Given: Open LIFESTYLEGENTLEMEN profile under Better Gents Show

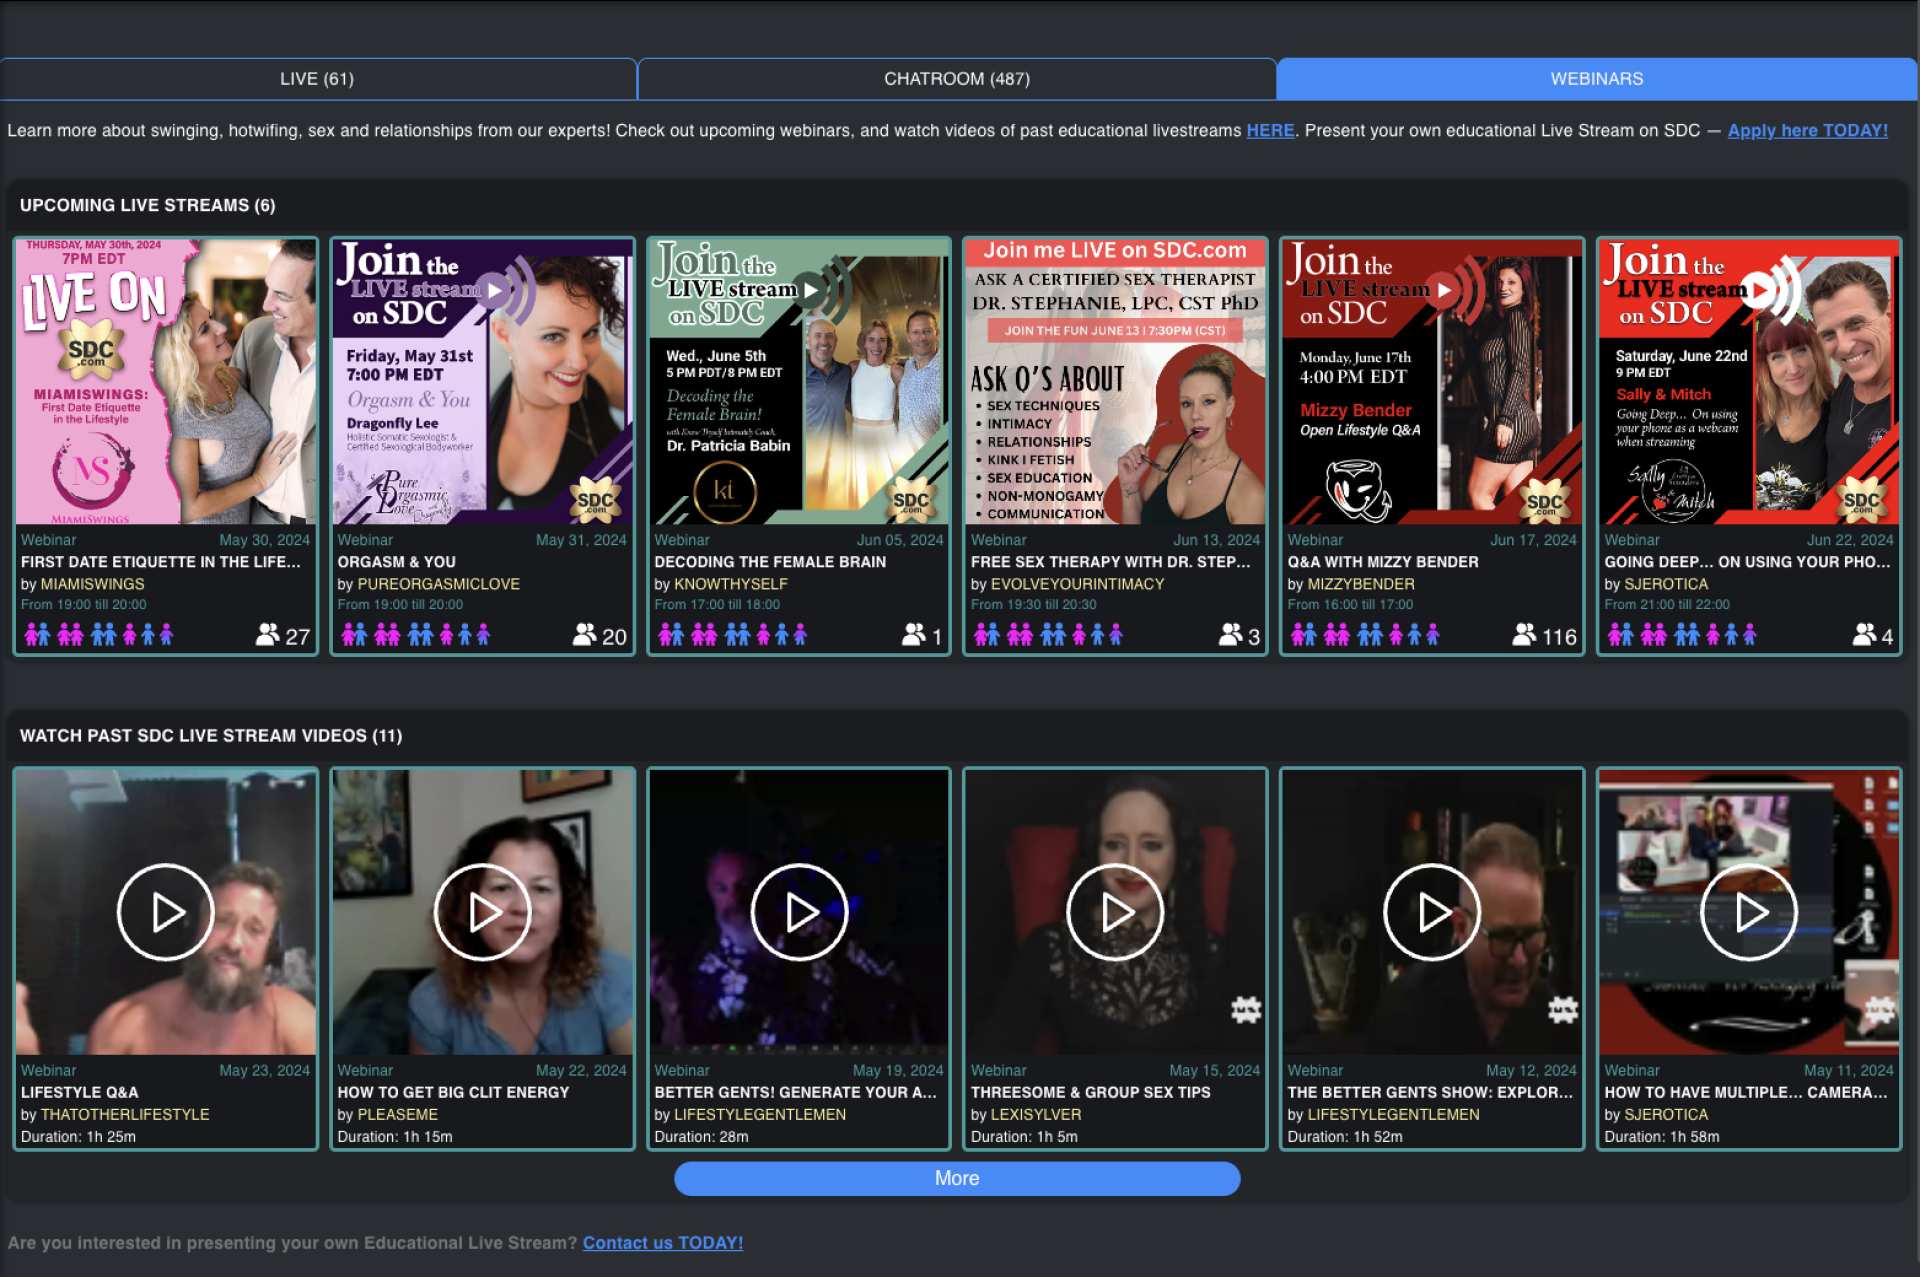Looking at the screenshot, I should [1393, 1114].
